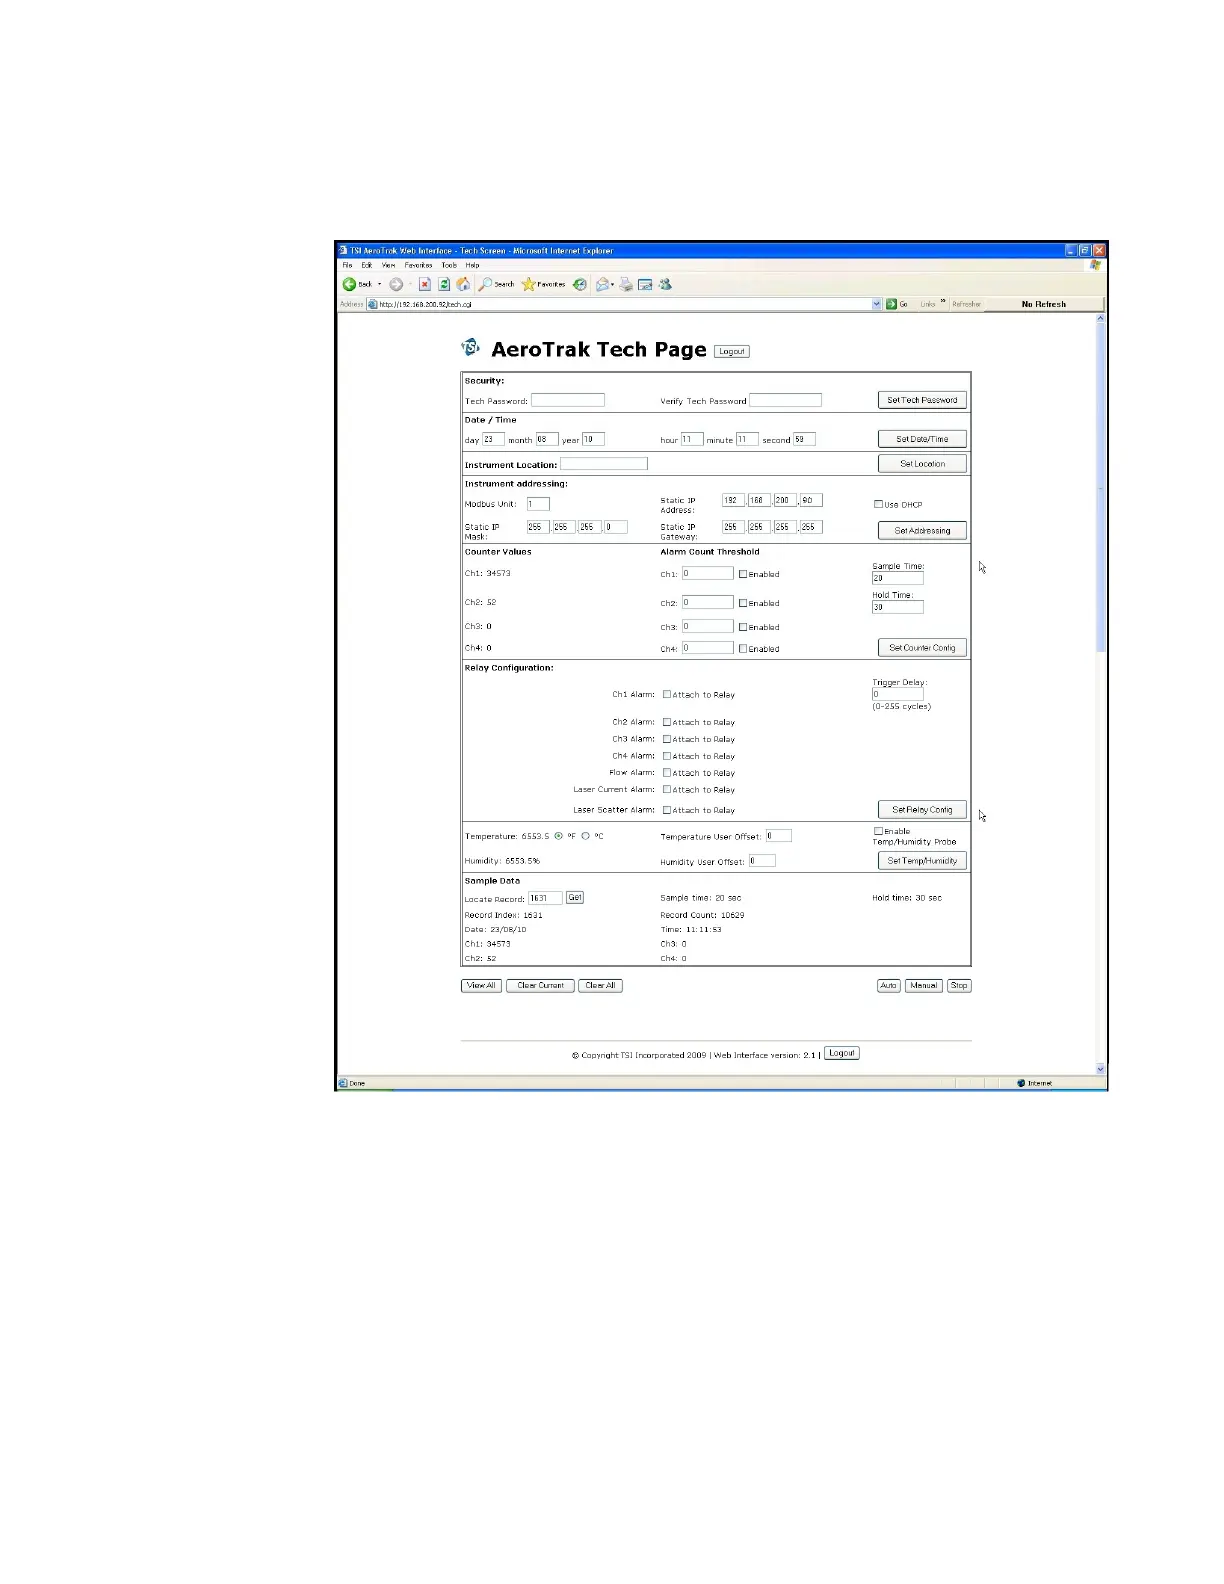Open the History toolbar icon
1224x1584 pixels.
pyautogui.click(x=580, y=284)
